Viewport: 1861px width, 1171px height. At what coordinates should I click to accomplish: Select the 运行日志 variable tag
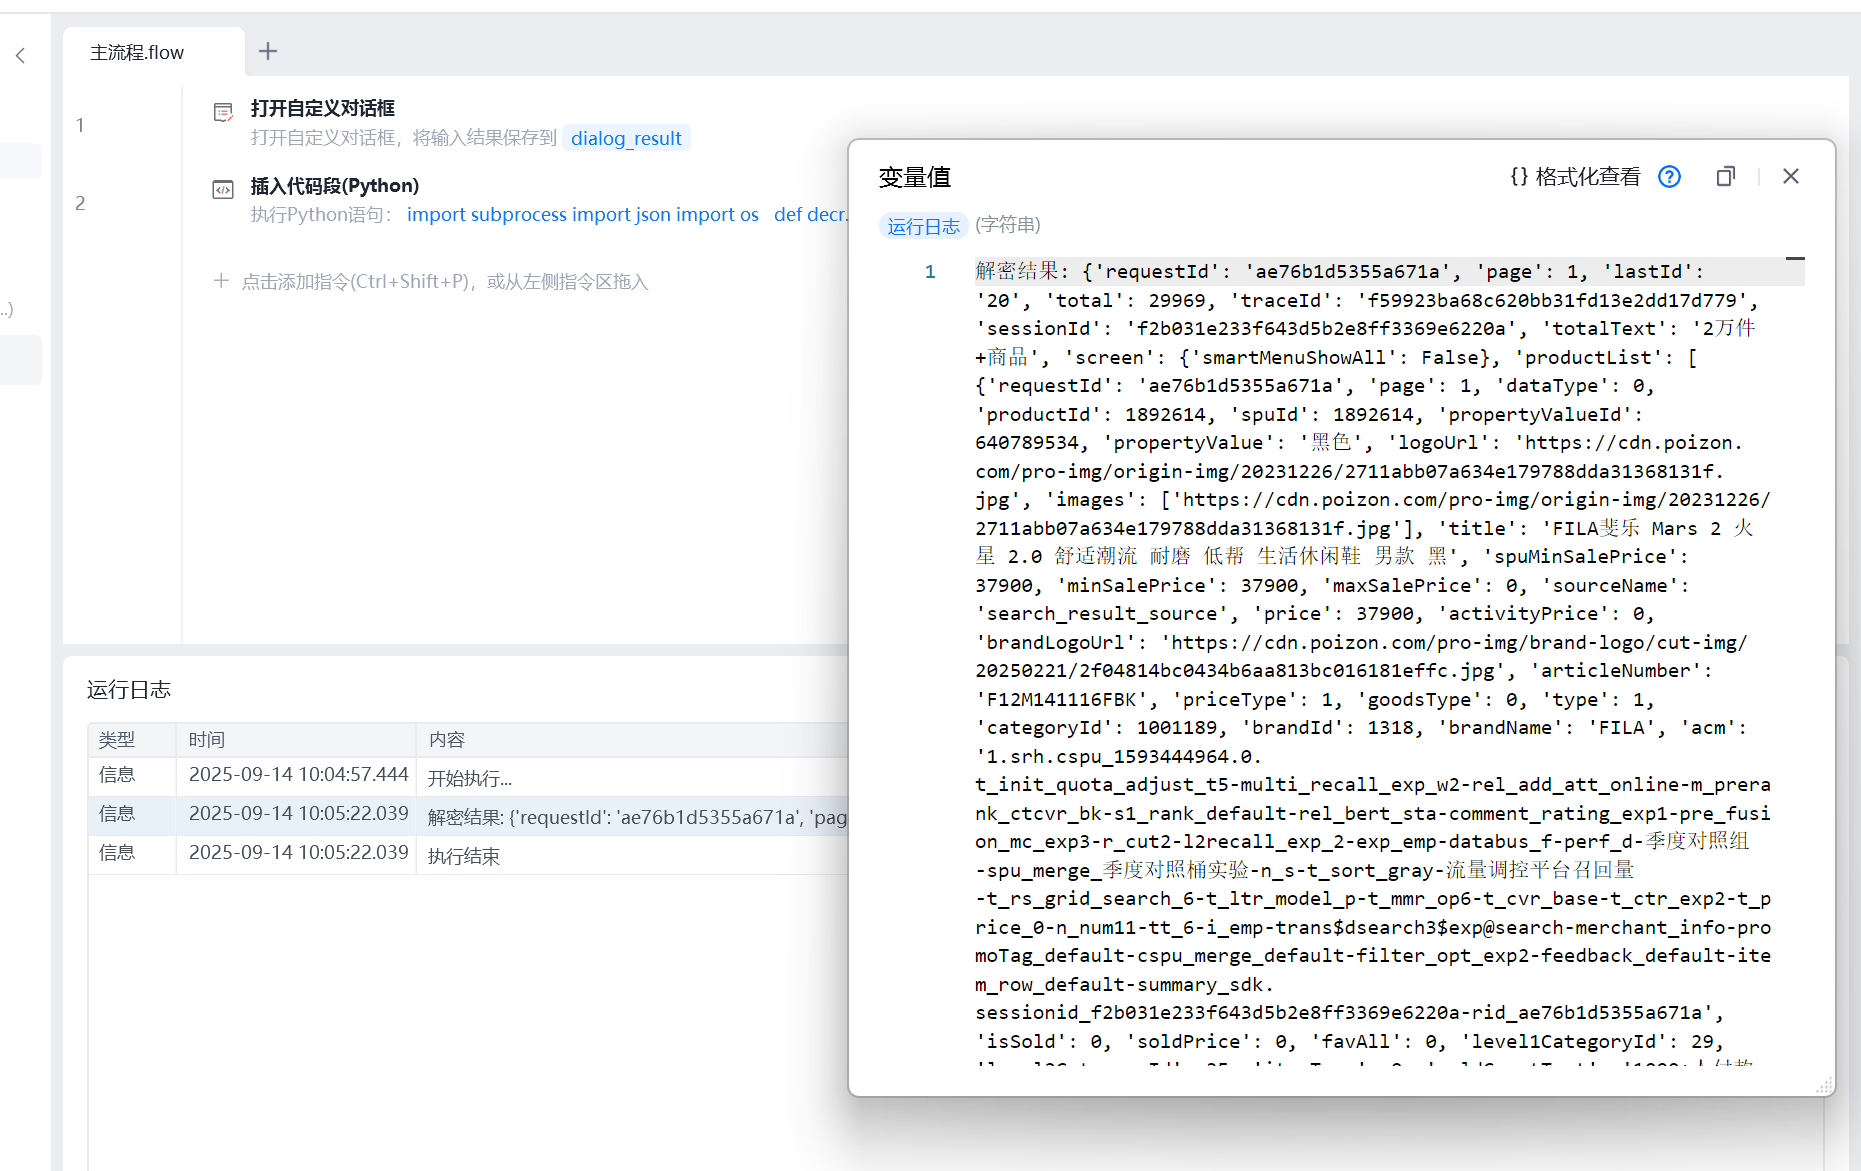[x=922, y=226]
